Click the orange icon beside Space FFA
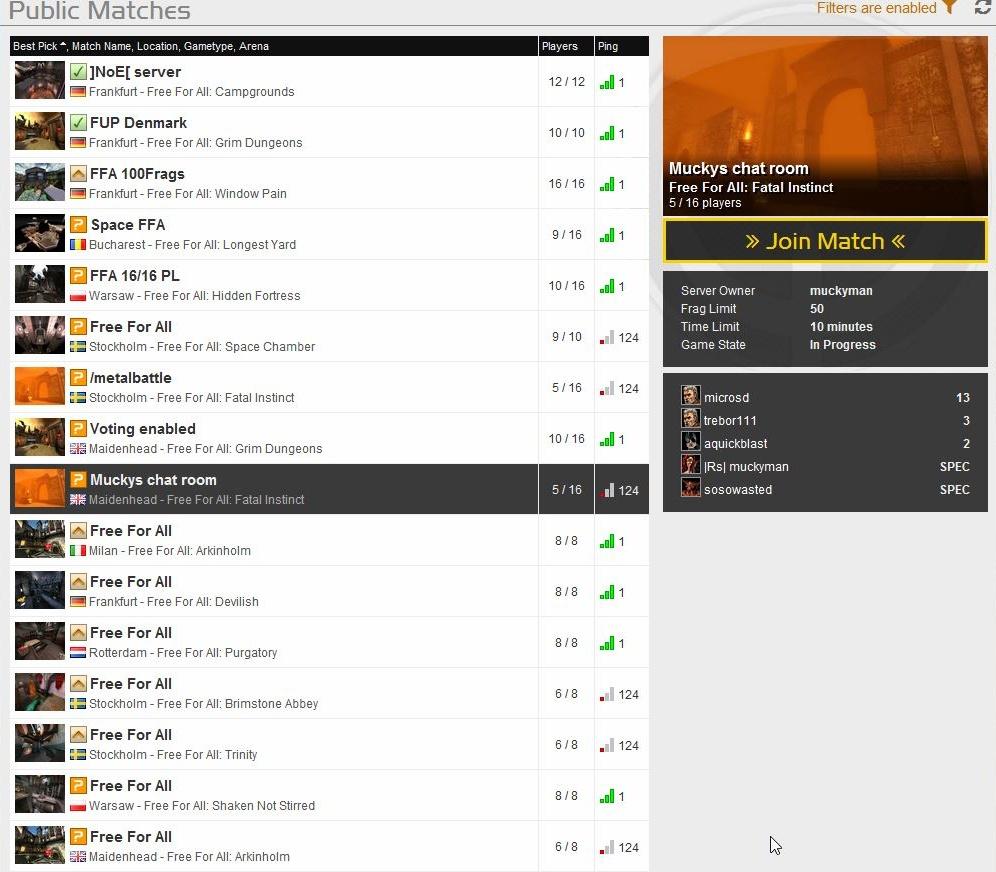The image size is (996, 872). (x=78, y=224)
